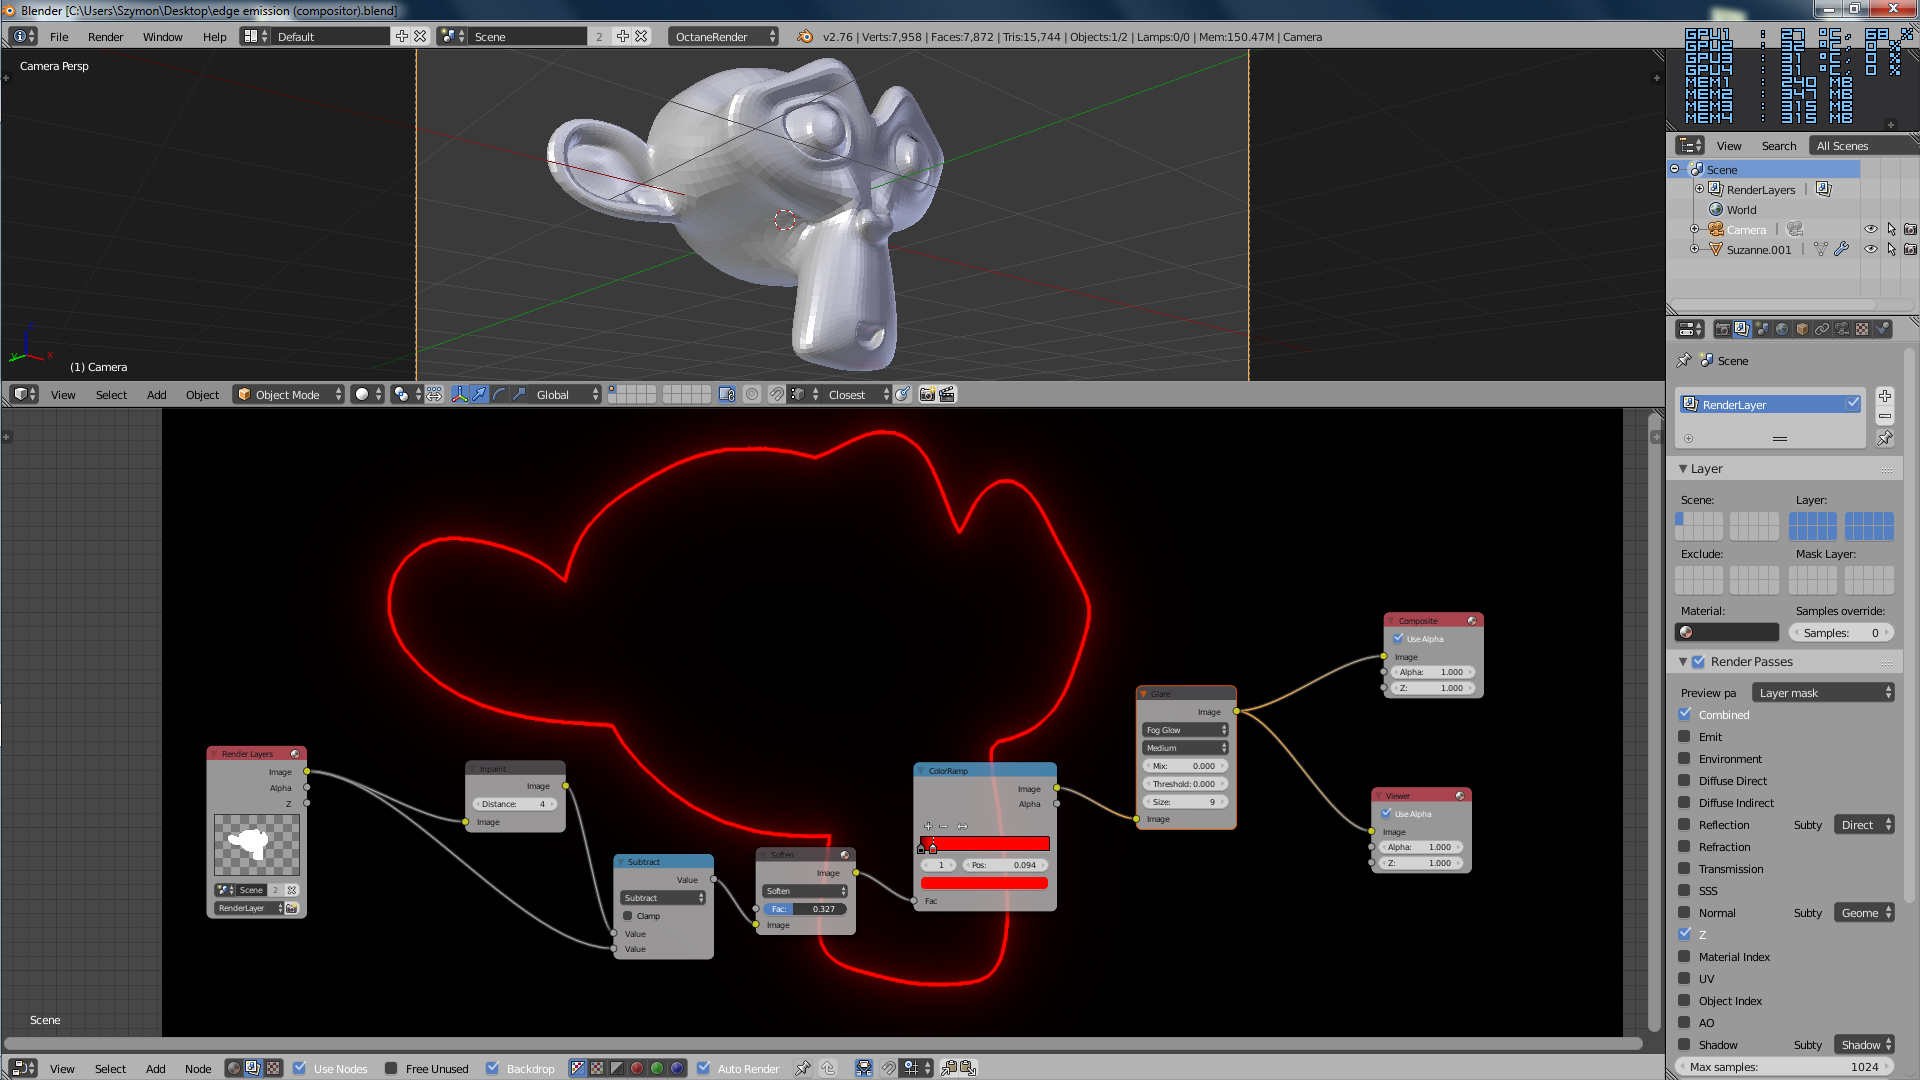Toggle the red channel backdrop display

tap(637, 1068)
